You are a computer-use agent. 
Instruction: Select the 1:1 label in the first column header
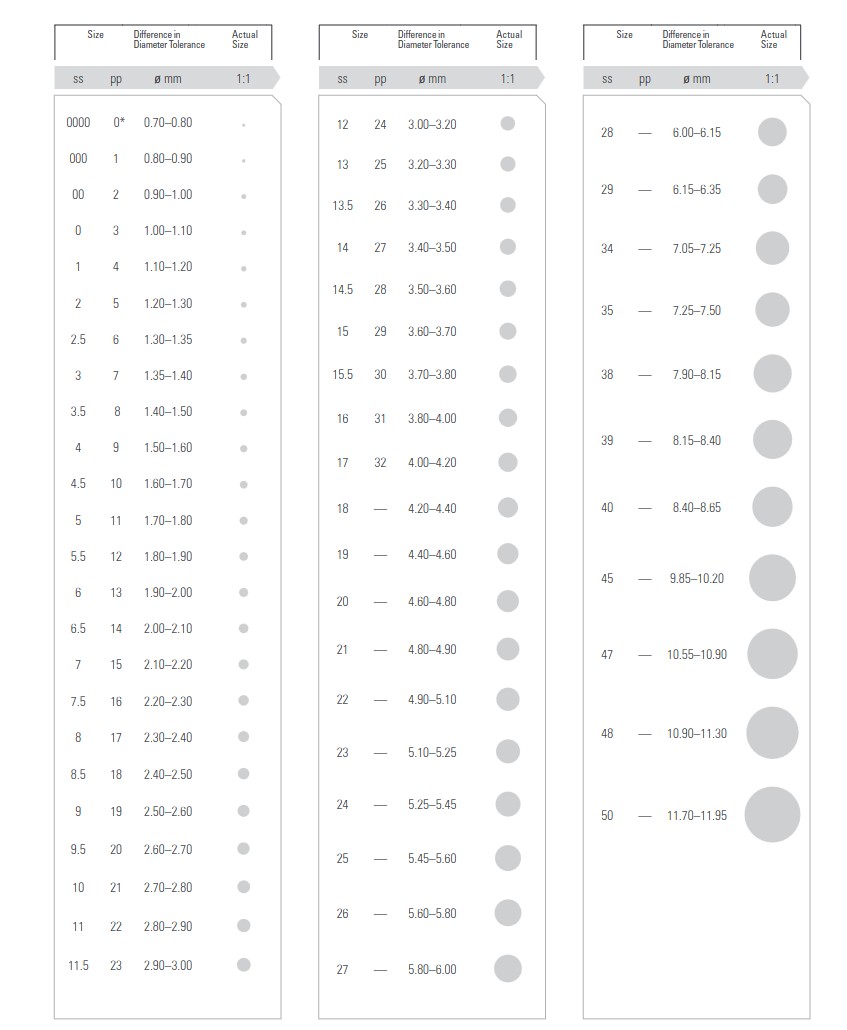click(243, 78)
